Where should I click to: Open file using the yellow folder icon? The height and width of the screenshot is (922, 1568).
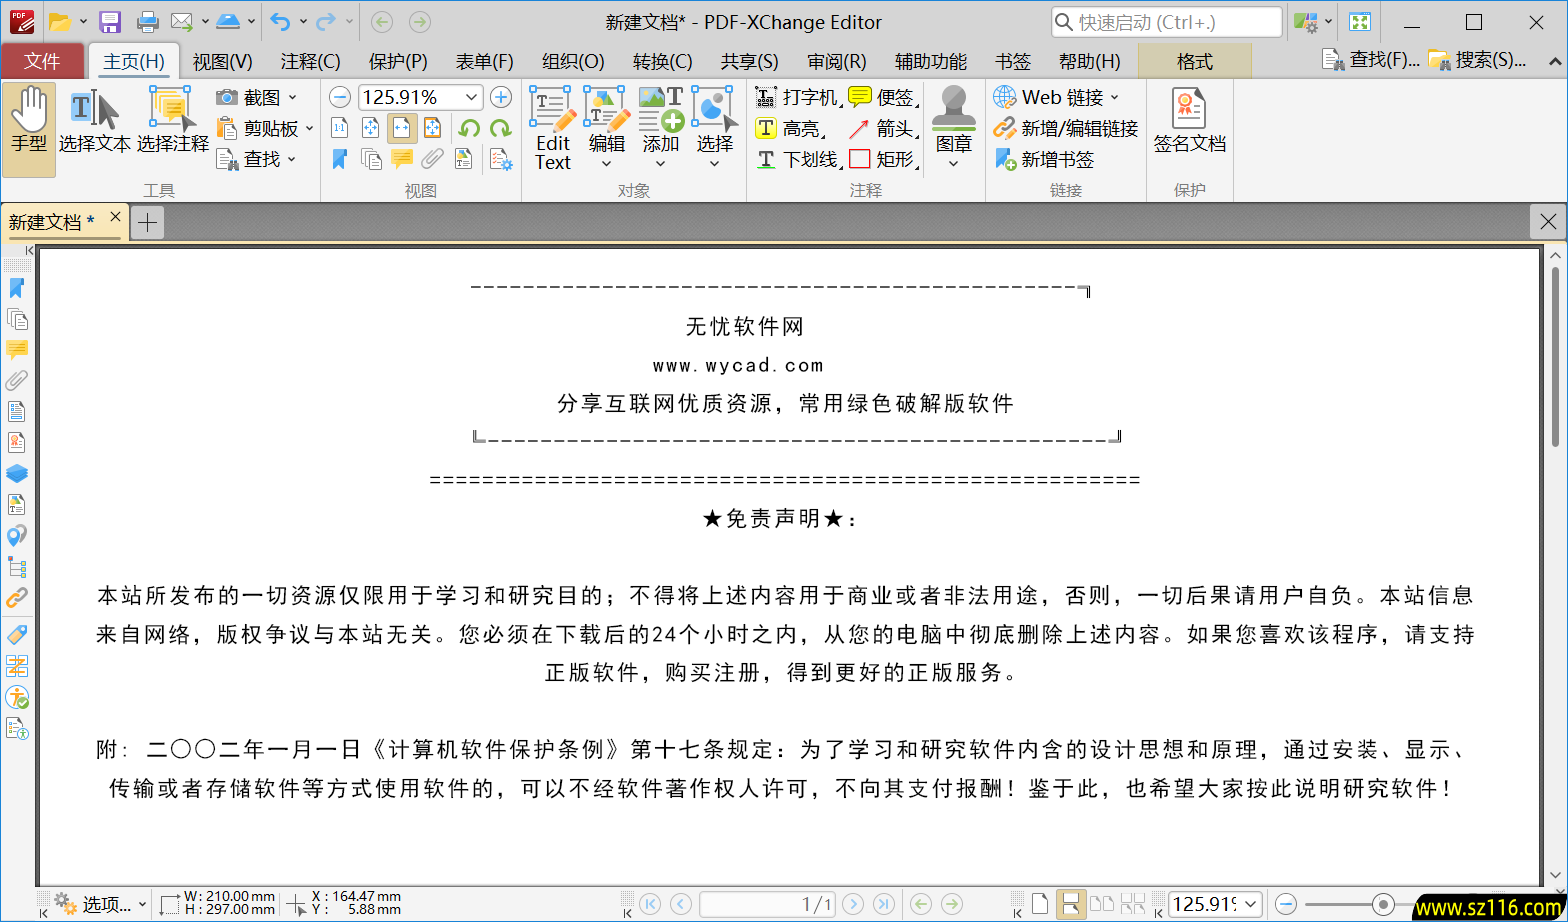pyautogui.click(x=60, y=21)
